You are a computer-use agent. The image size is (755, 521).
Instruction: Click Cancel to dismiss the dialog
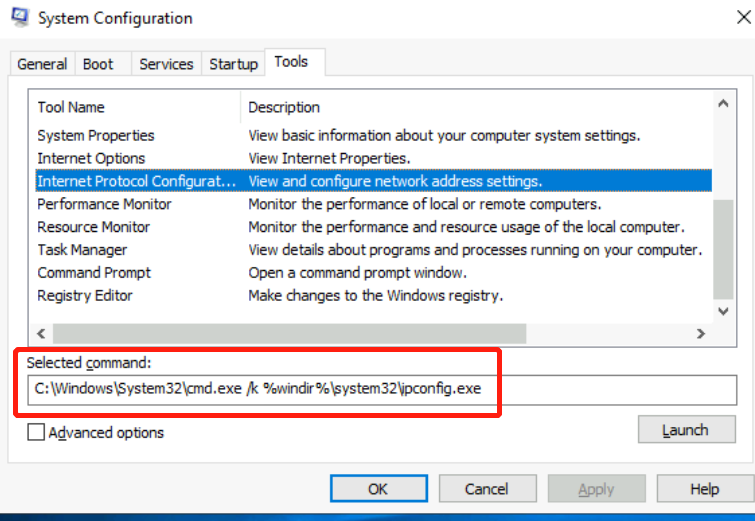[x=487, y=489]
